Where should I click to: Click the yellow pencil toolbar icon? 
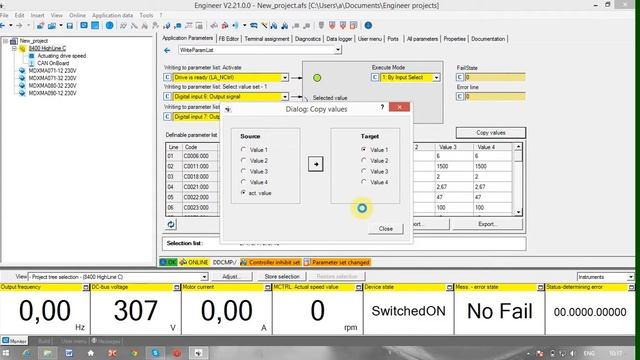[264, 25]
